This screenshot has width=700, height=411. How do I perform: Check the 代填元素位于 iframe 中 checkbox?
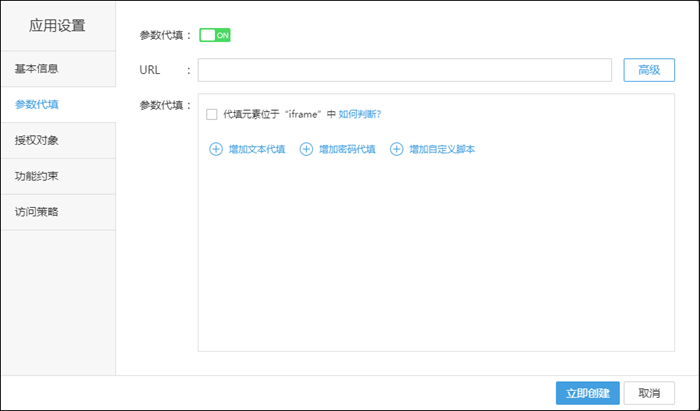click(211, 114)
